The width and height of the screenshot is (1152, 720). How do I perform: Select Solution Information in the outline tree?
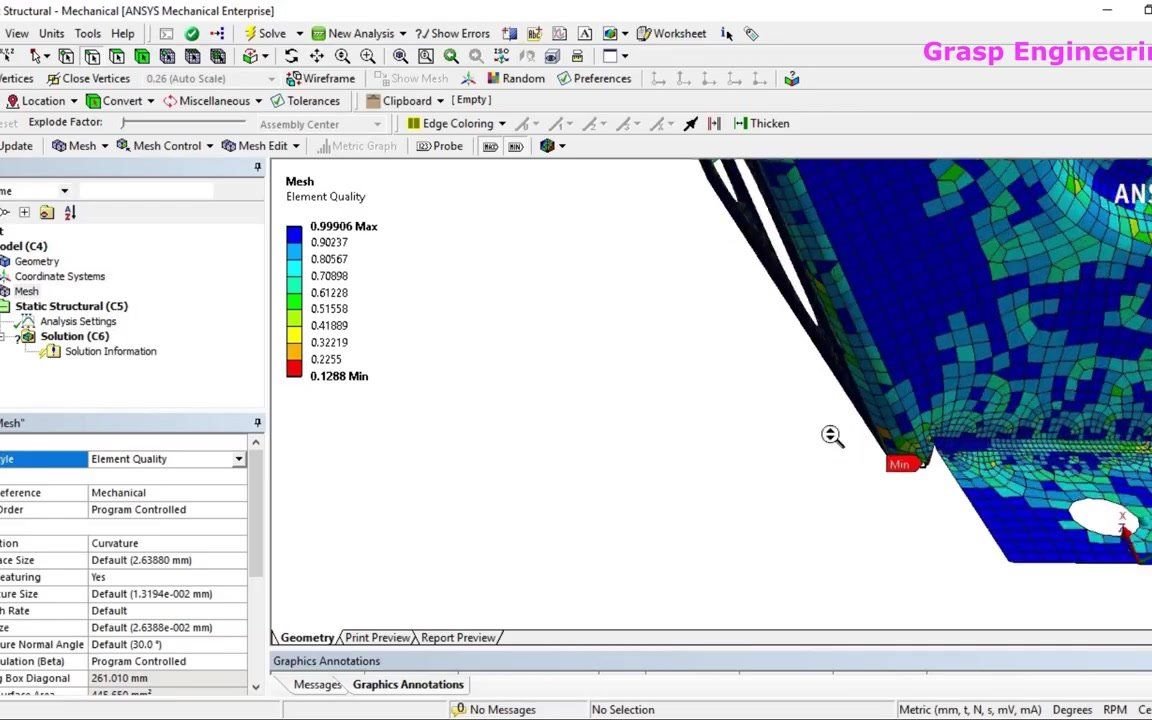111,351
